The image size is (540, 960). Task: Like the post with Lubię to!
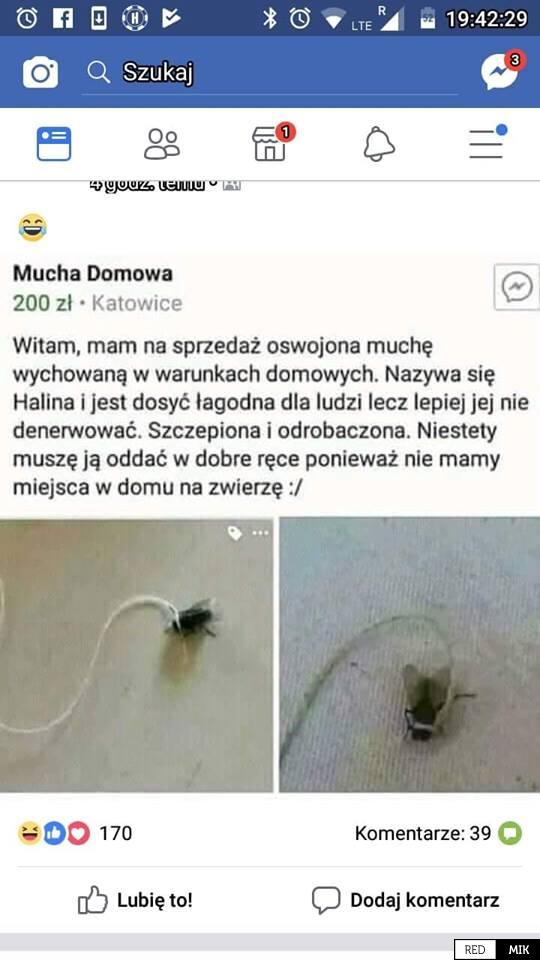135,901
